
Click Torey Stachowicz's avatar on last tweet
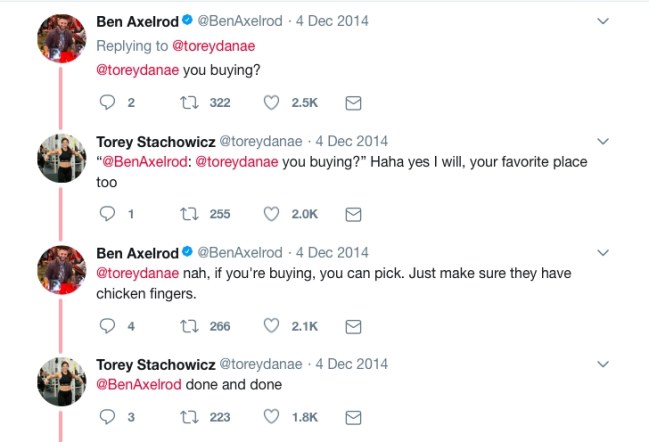point(60,380)
